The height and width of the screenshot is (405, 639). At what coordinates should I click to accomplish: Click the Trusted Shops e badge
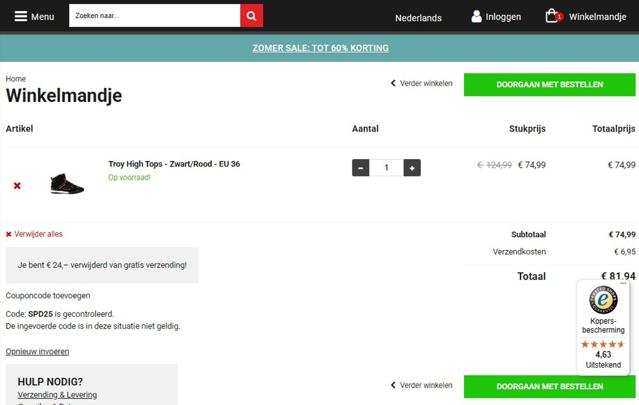pyautogui.click(x=603, y=300)
